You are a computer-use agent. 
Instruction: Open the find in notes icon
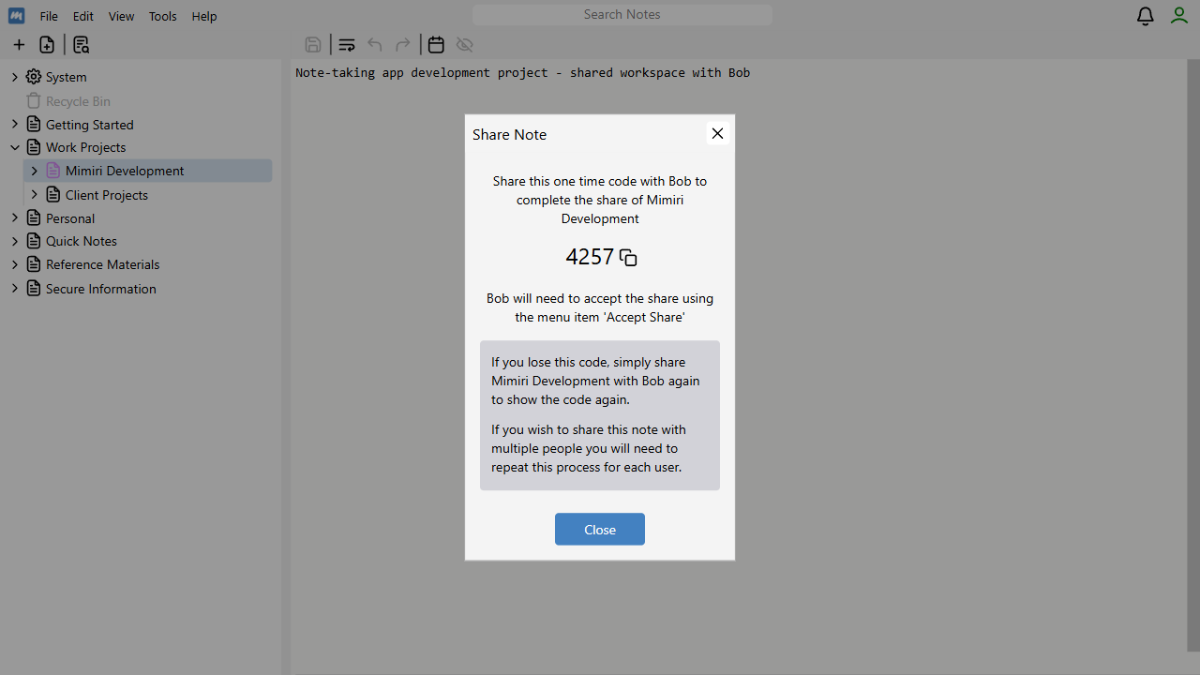pos(81,45)
